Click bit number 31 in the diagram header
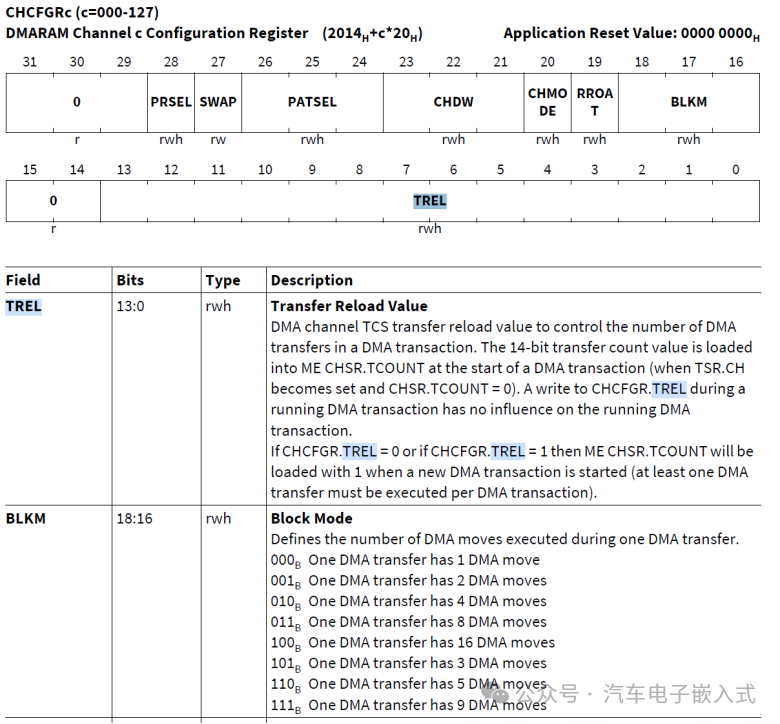Viewport: 780px width, 724px height. (30, 62)
